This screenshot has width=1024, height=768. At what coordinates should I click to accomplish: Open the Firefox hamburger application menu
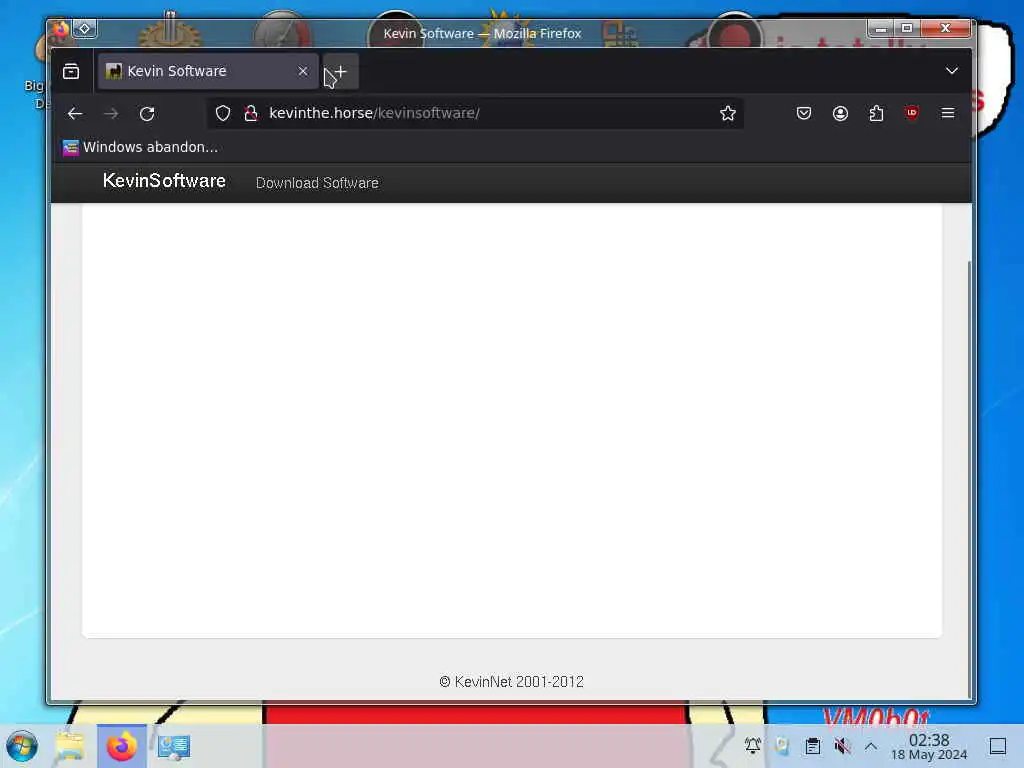pos(948,113)
